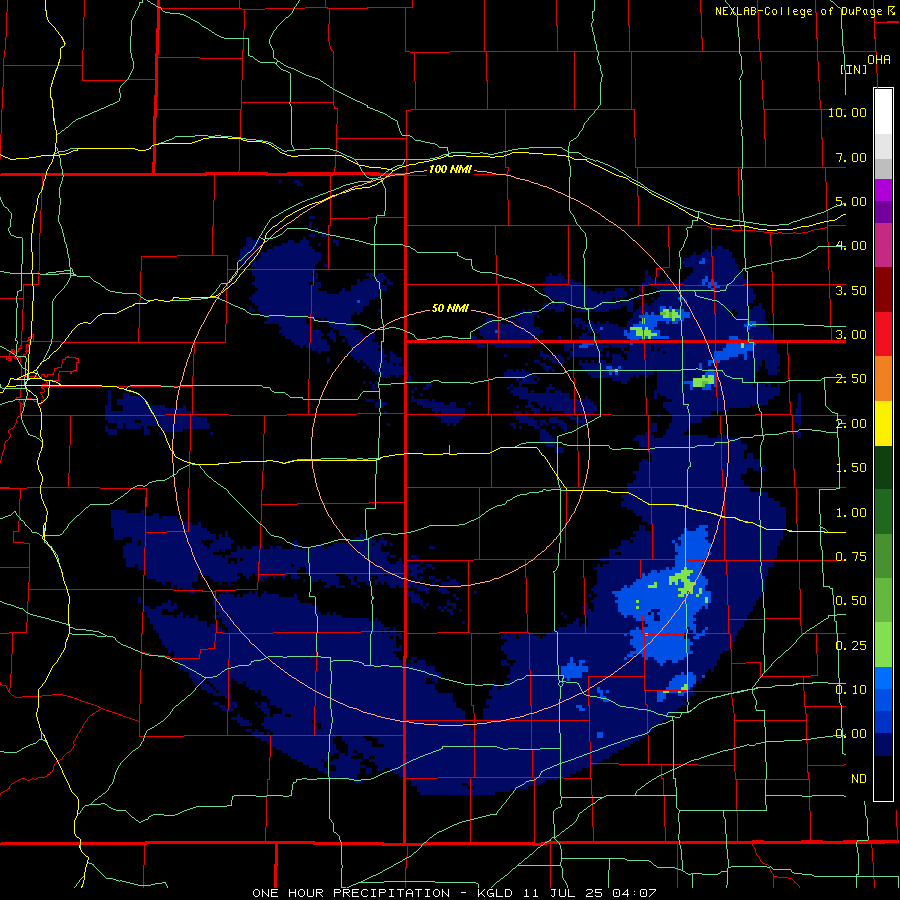Click the ONE HOUR PRECIPITATION KGLD caption
Image resolution: width=900 pixels, height=900 pixels.
[455, 893]
